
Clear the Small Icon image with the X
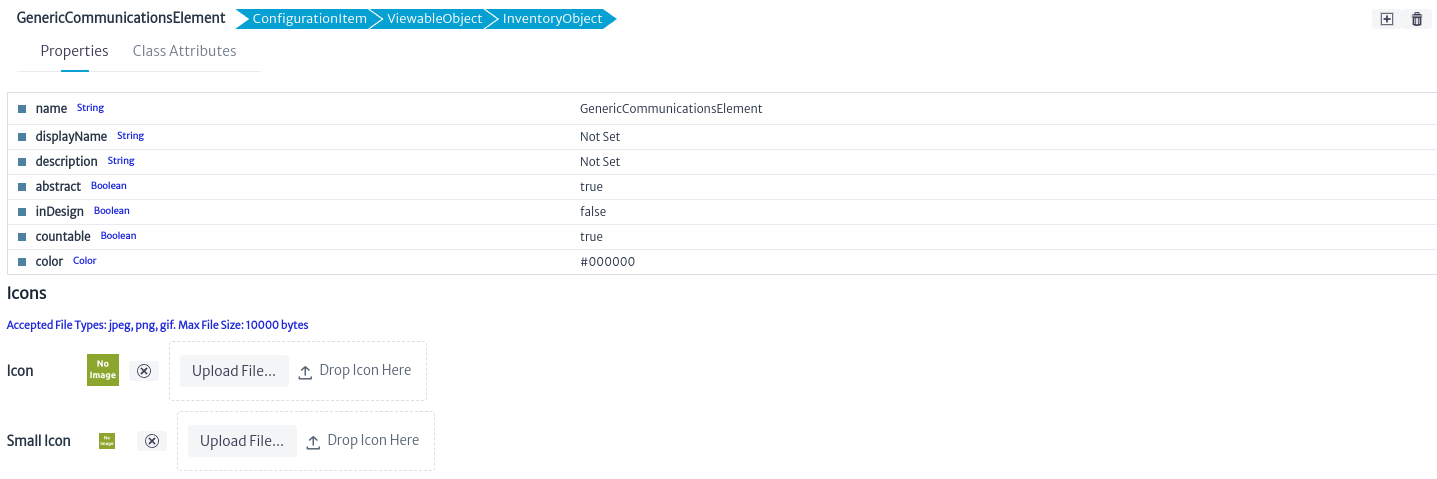coord(152,441)
